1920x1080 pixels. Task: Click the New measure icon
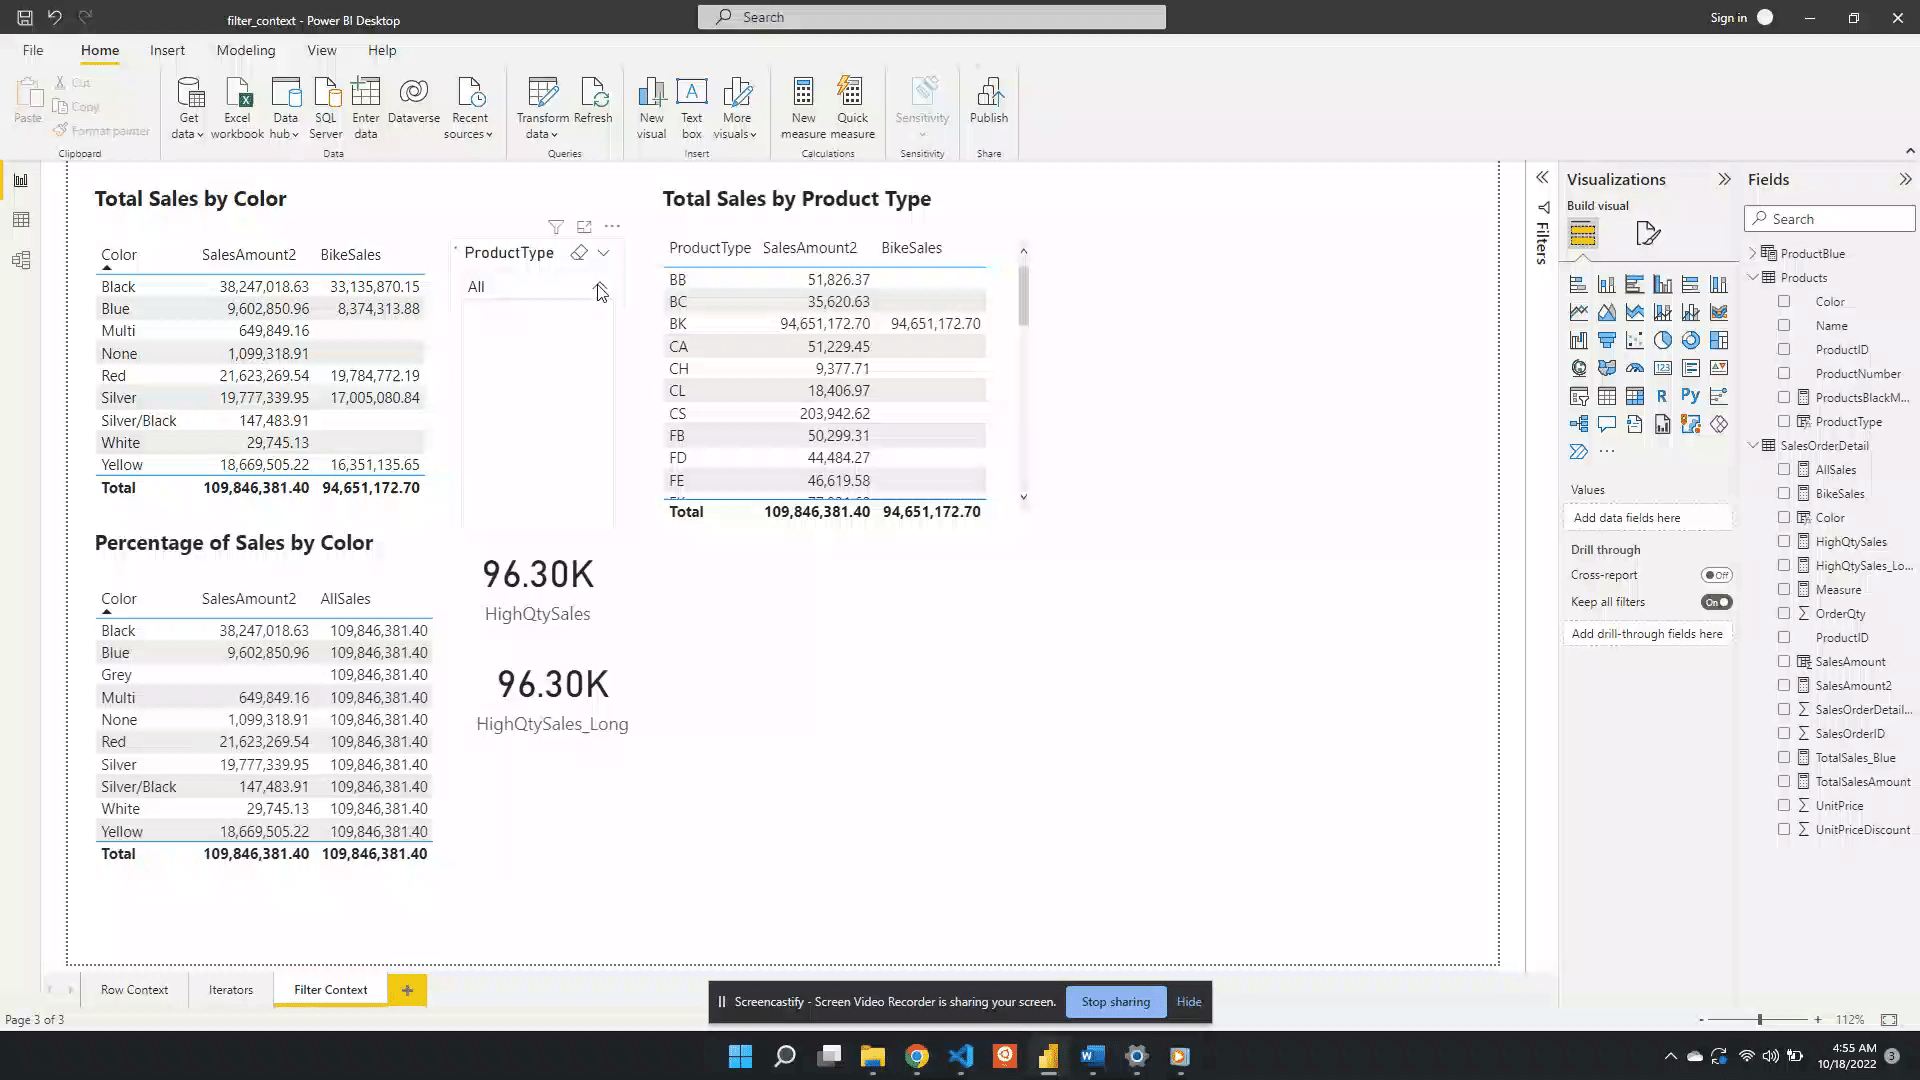click(x=803, y=93)
